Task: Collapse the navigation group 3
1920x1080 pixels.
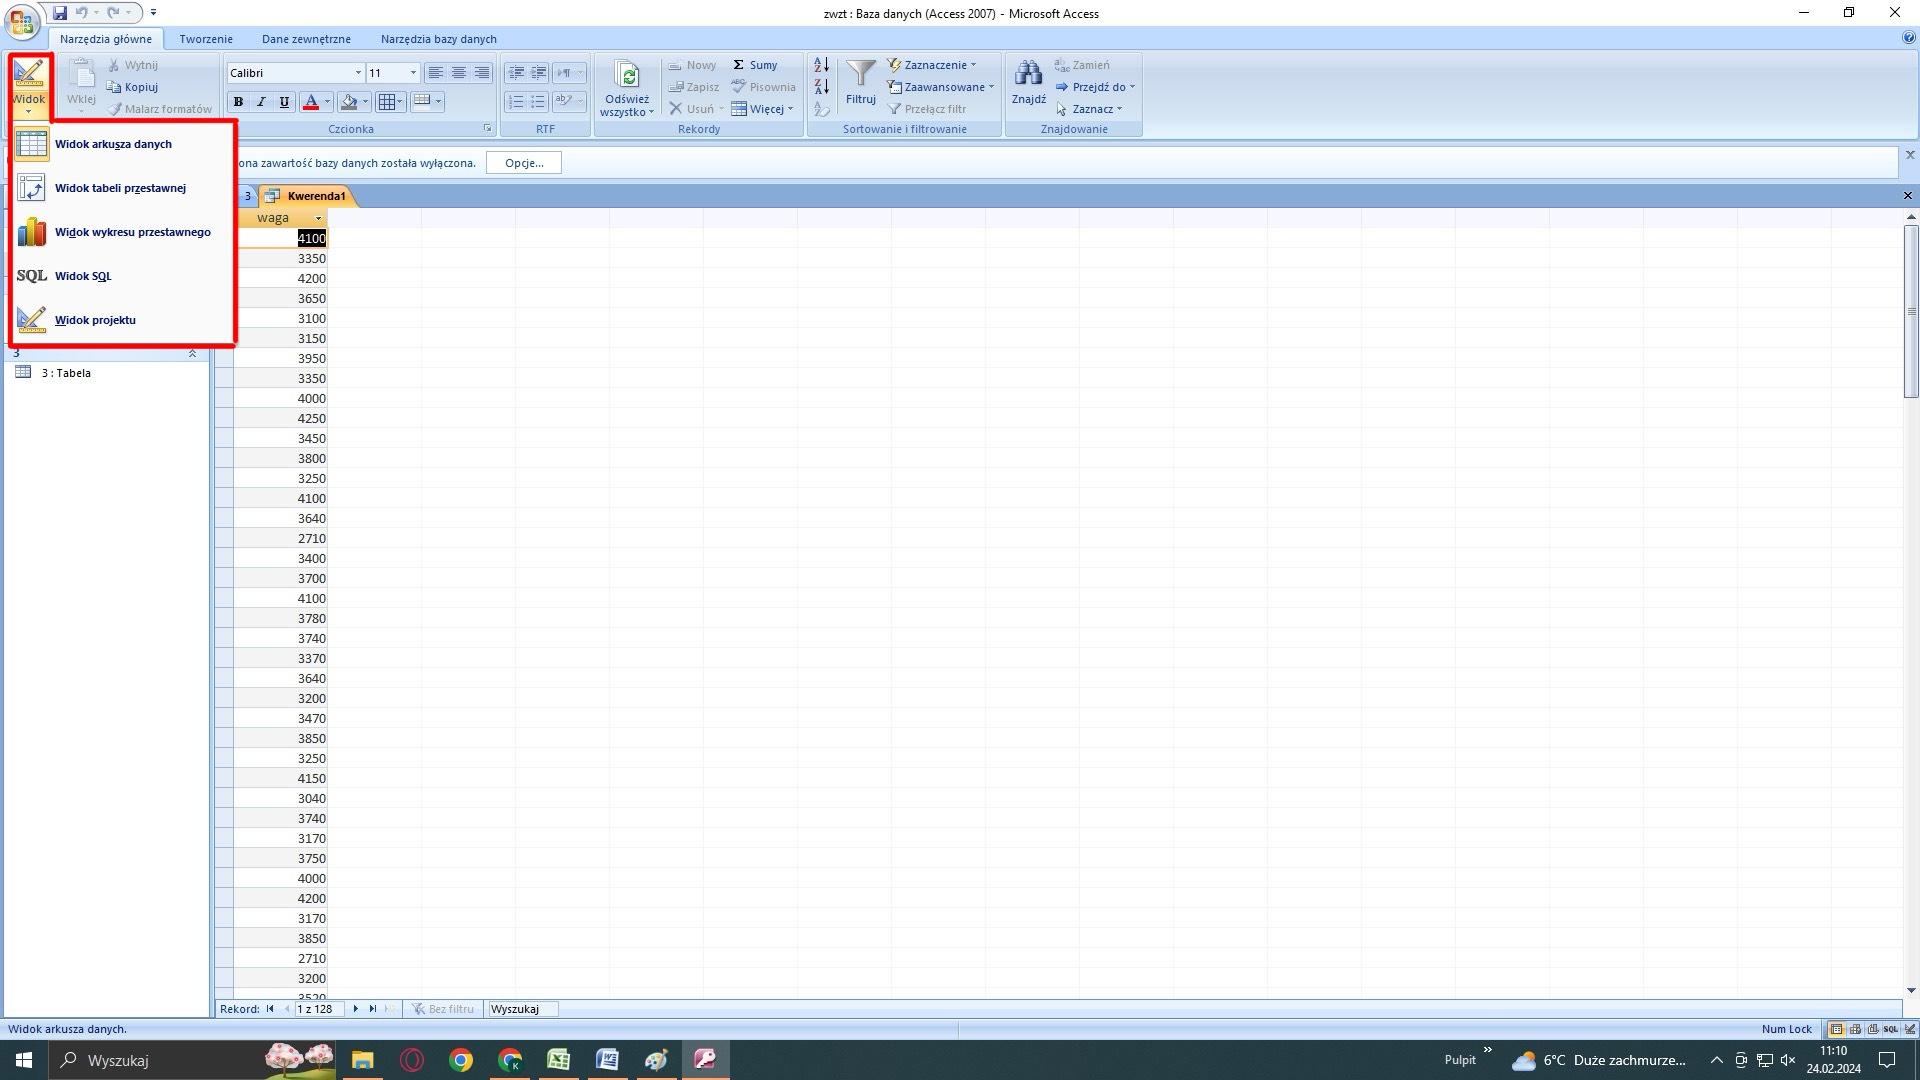Action: click(x=192, y=353)
